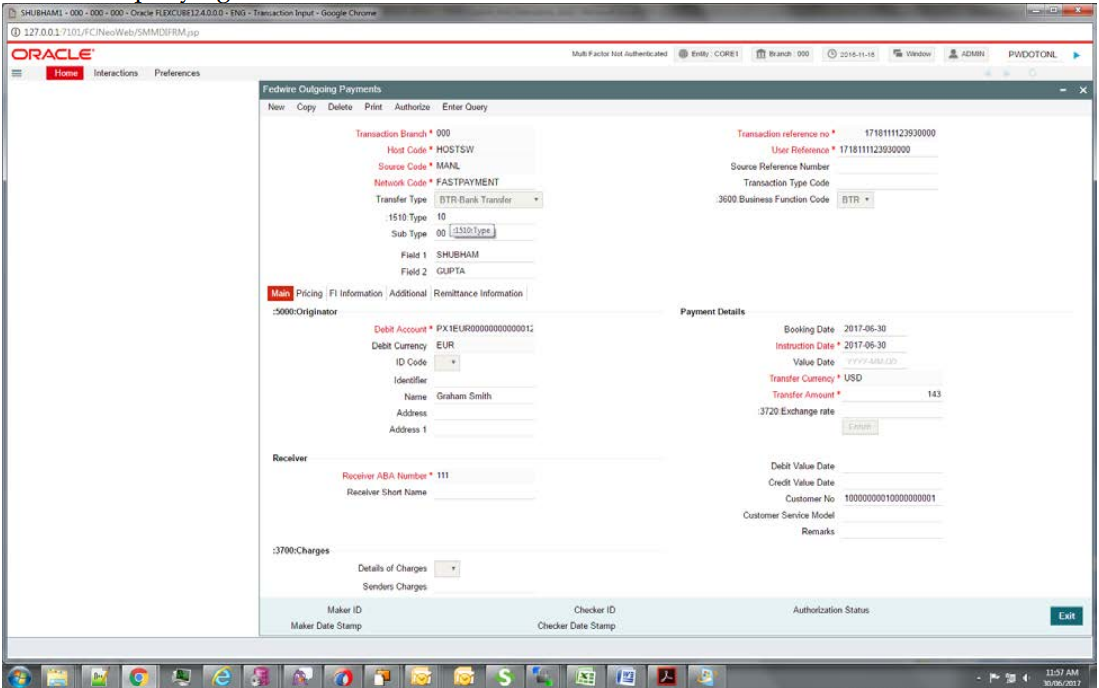Click Authorize in the form toolbar
This screenshot has height=688, width=1099.
click(412, 107)
